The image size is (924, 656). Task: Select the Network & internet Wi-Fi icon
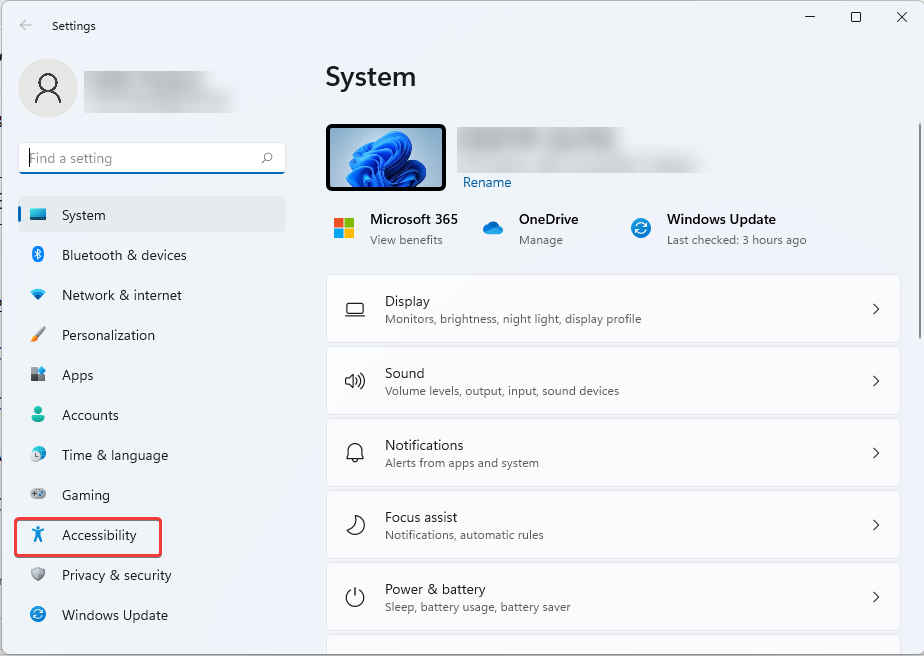tap(38, 295)
